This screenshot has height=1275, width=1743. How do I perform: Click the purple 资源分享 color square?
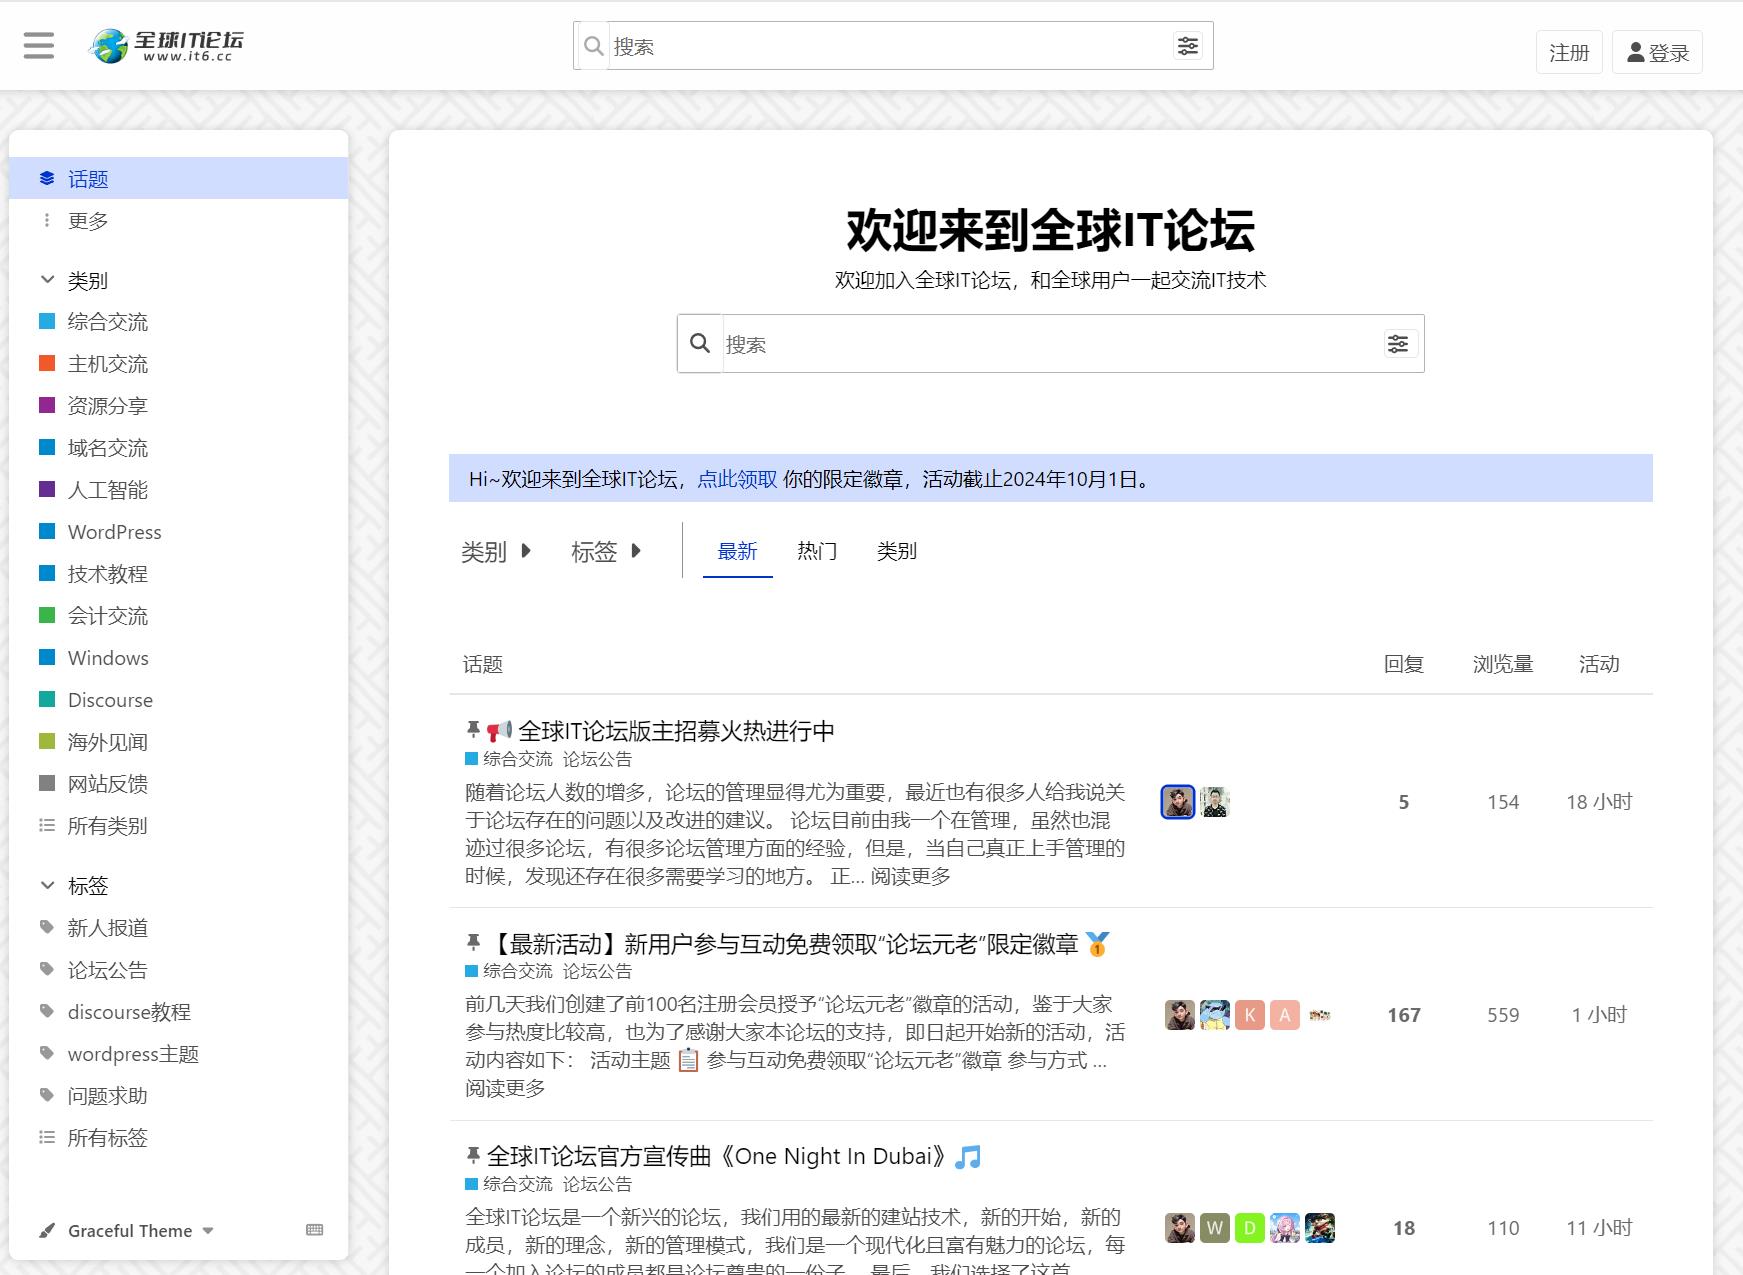coord(46,405)
